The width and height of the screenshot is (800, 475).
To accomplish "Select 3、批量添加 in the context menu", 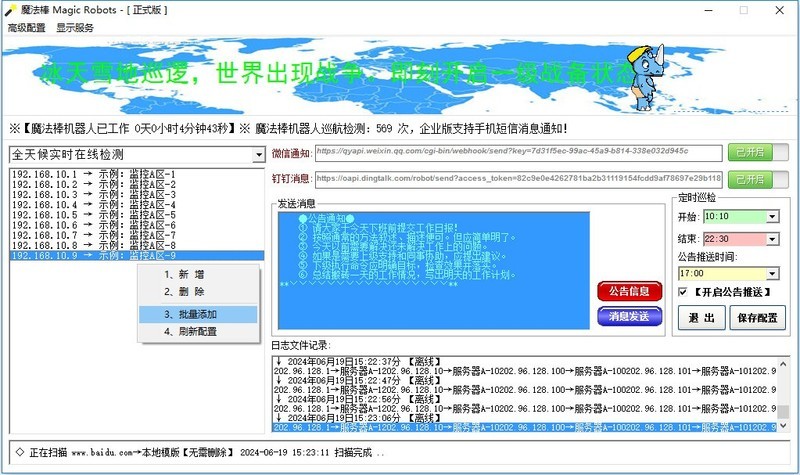I will (x=198, y=314).
